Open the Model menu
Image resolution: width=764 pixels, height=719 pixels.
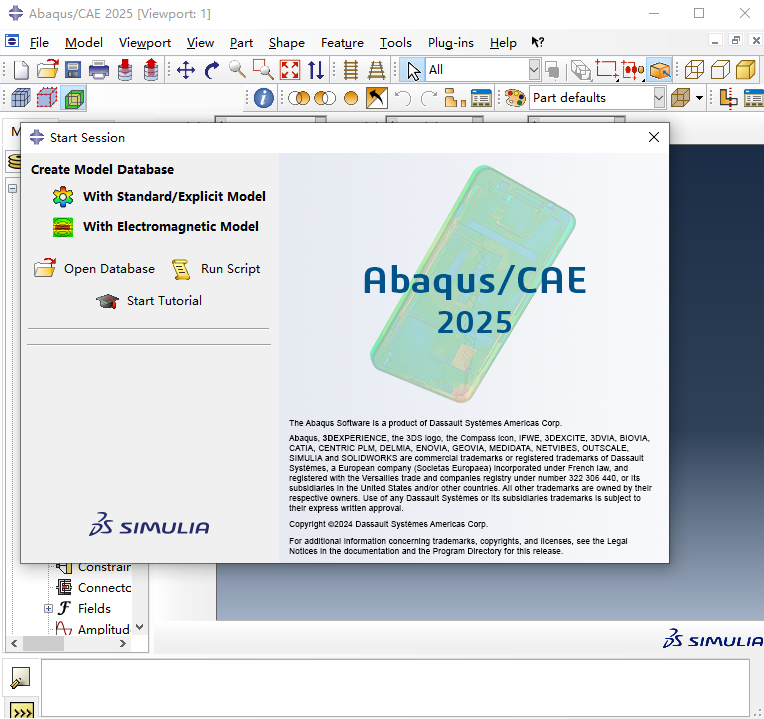(x=84, y=43)
